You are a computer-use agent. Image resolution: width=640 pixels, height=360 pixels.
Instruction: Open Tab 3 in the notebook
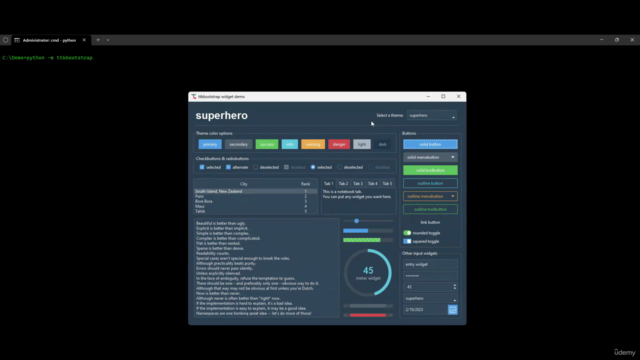(358, 184)
